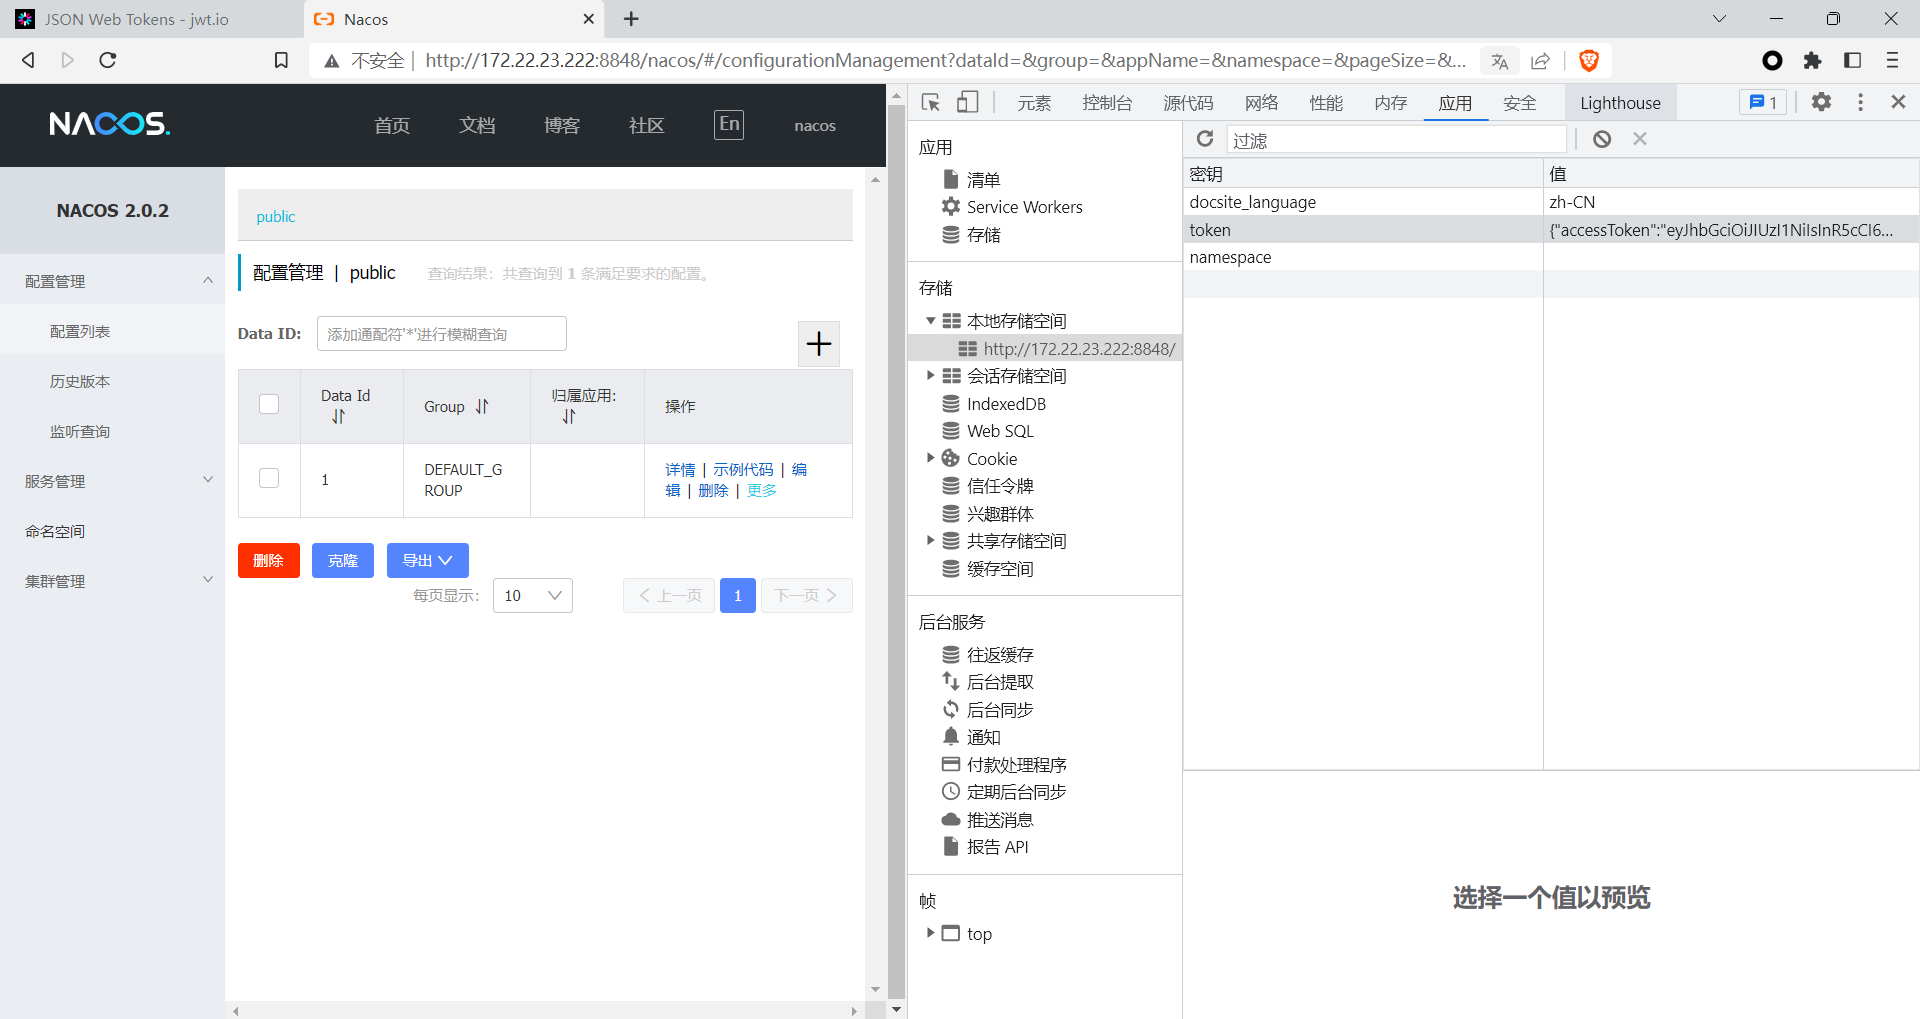Expand 共享存储空间 tree node

(930, 541)
